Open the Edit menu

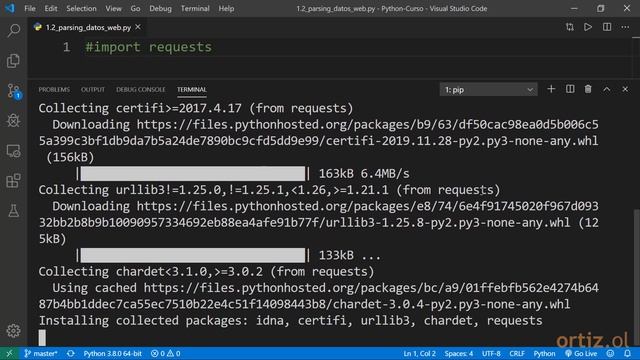[51, 8]
